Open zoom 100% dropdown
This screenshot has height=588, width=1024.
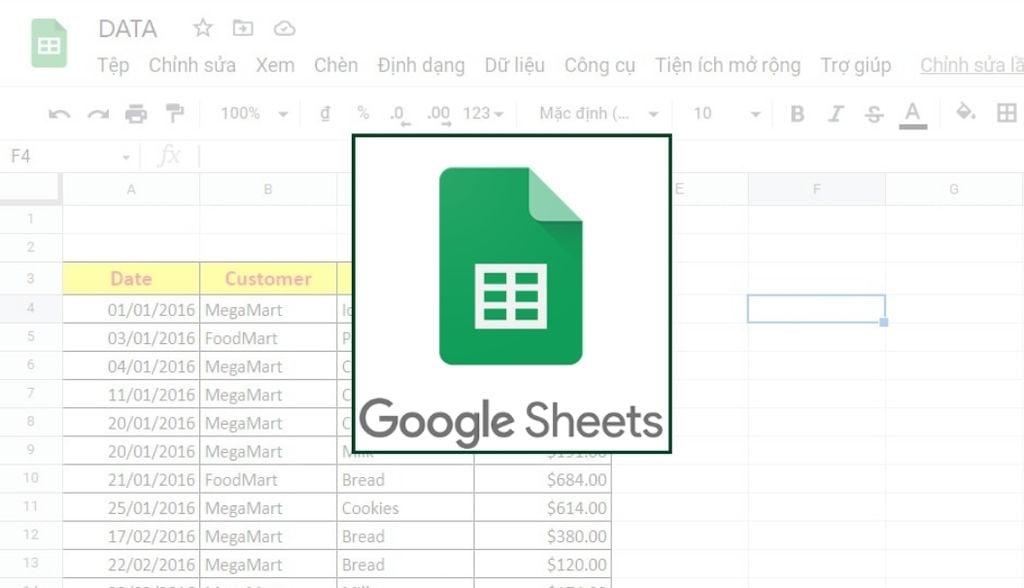pyautogui.click(x=254, y=114)
